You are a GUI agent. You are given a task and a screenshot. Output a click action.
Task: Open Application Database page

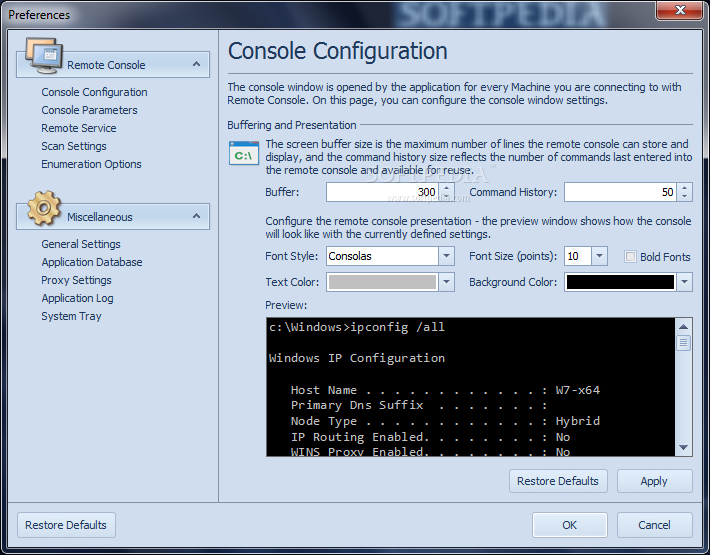91,262
